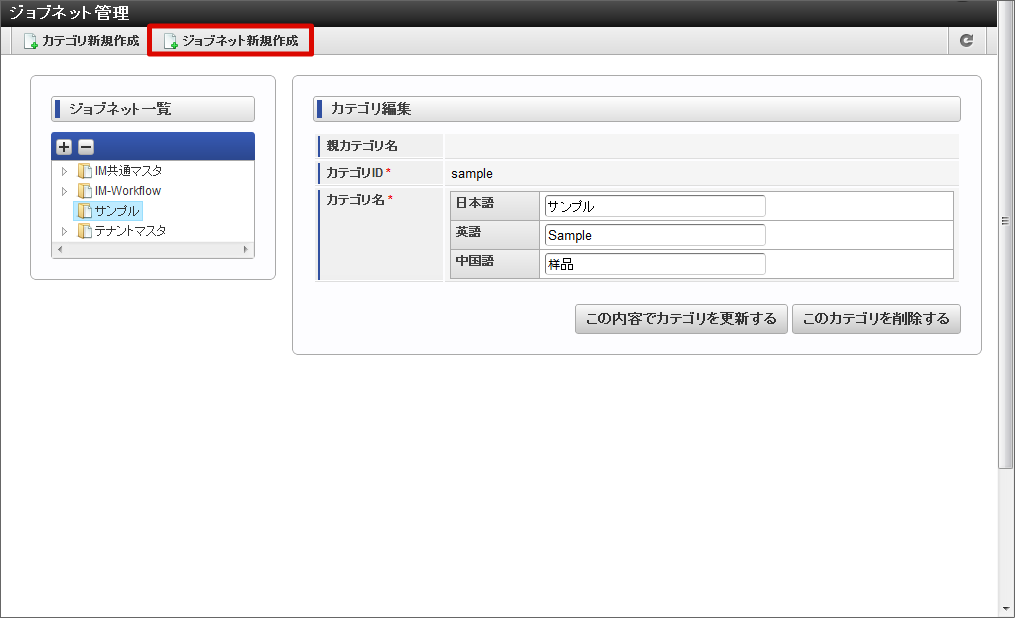Click the カテゴリ名 label
The width and height of the screenshot is (1015, 618).
pos(355,200)
